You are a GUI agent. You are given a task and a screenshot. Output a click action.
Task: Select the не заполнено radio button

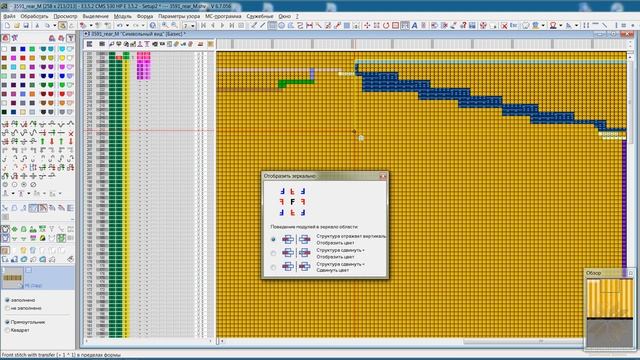(x=7, y=308)
